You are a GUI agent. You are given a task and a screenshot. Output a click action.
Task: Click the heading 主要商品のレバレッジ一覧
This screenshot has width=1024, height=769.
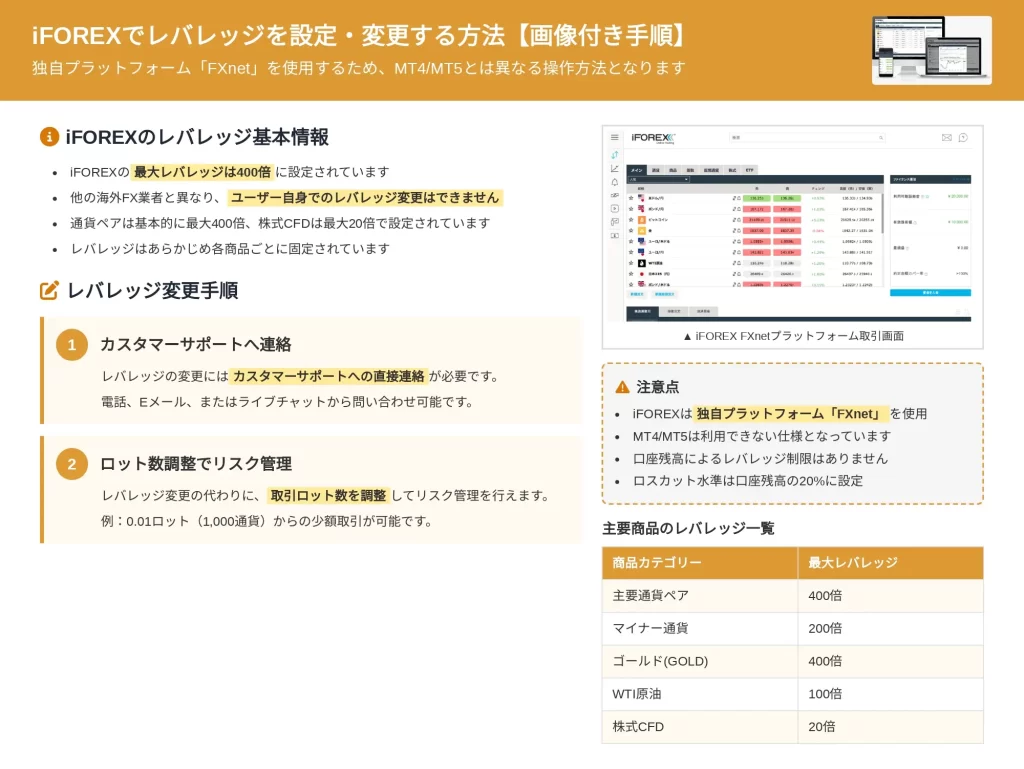pos(688,528)
